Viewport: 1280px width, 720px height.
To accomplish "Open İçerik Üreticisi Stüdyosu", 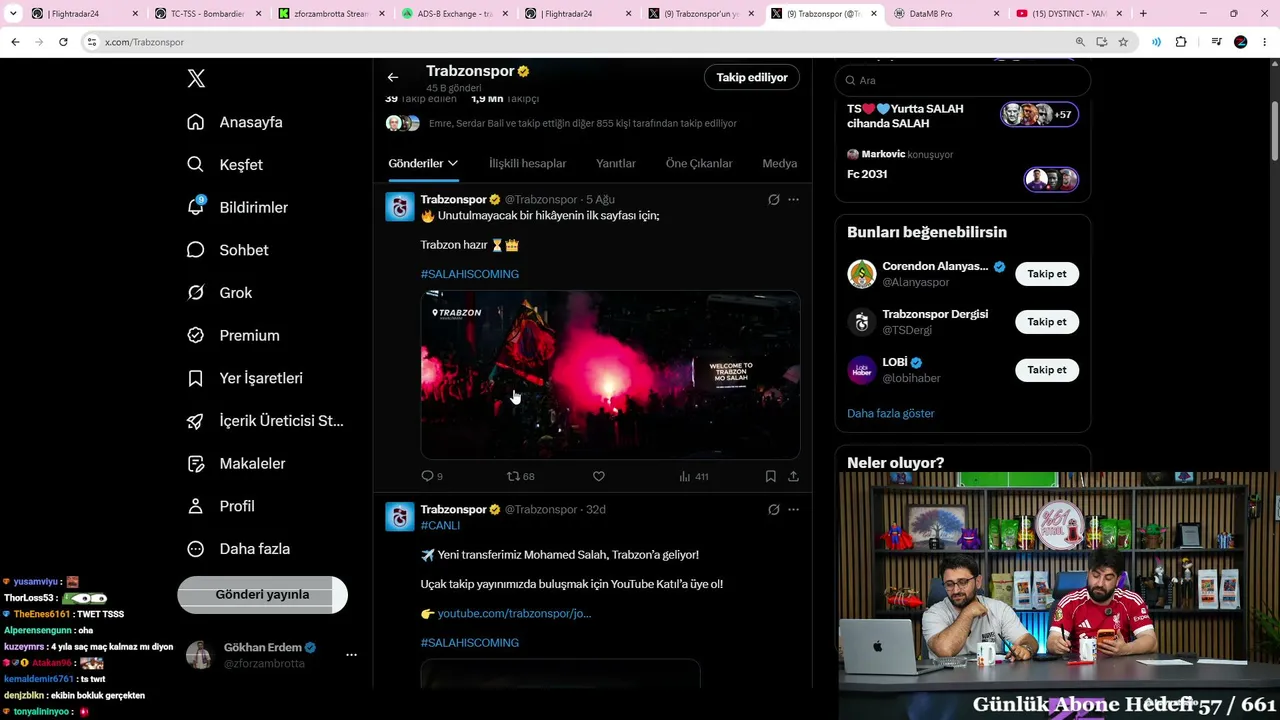I will point(265,421).
